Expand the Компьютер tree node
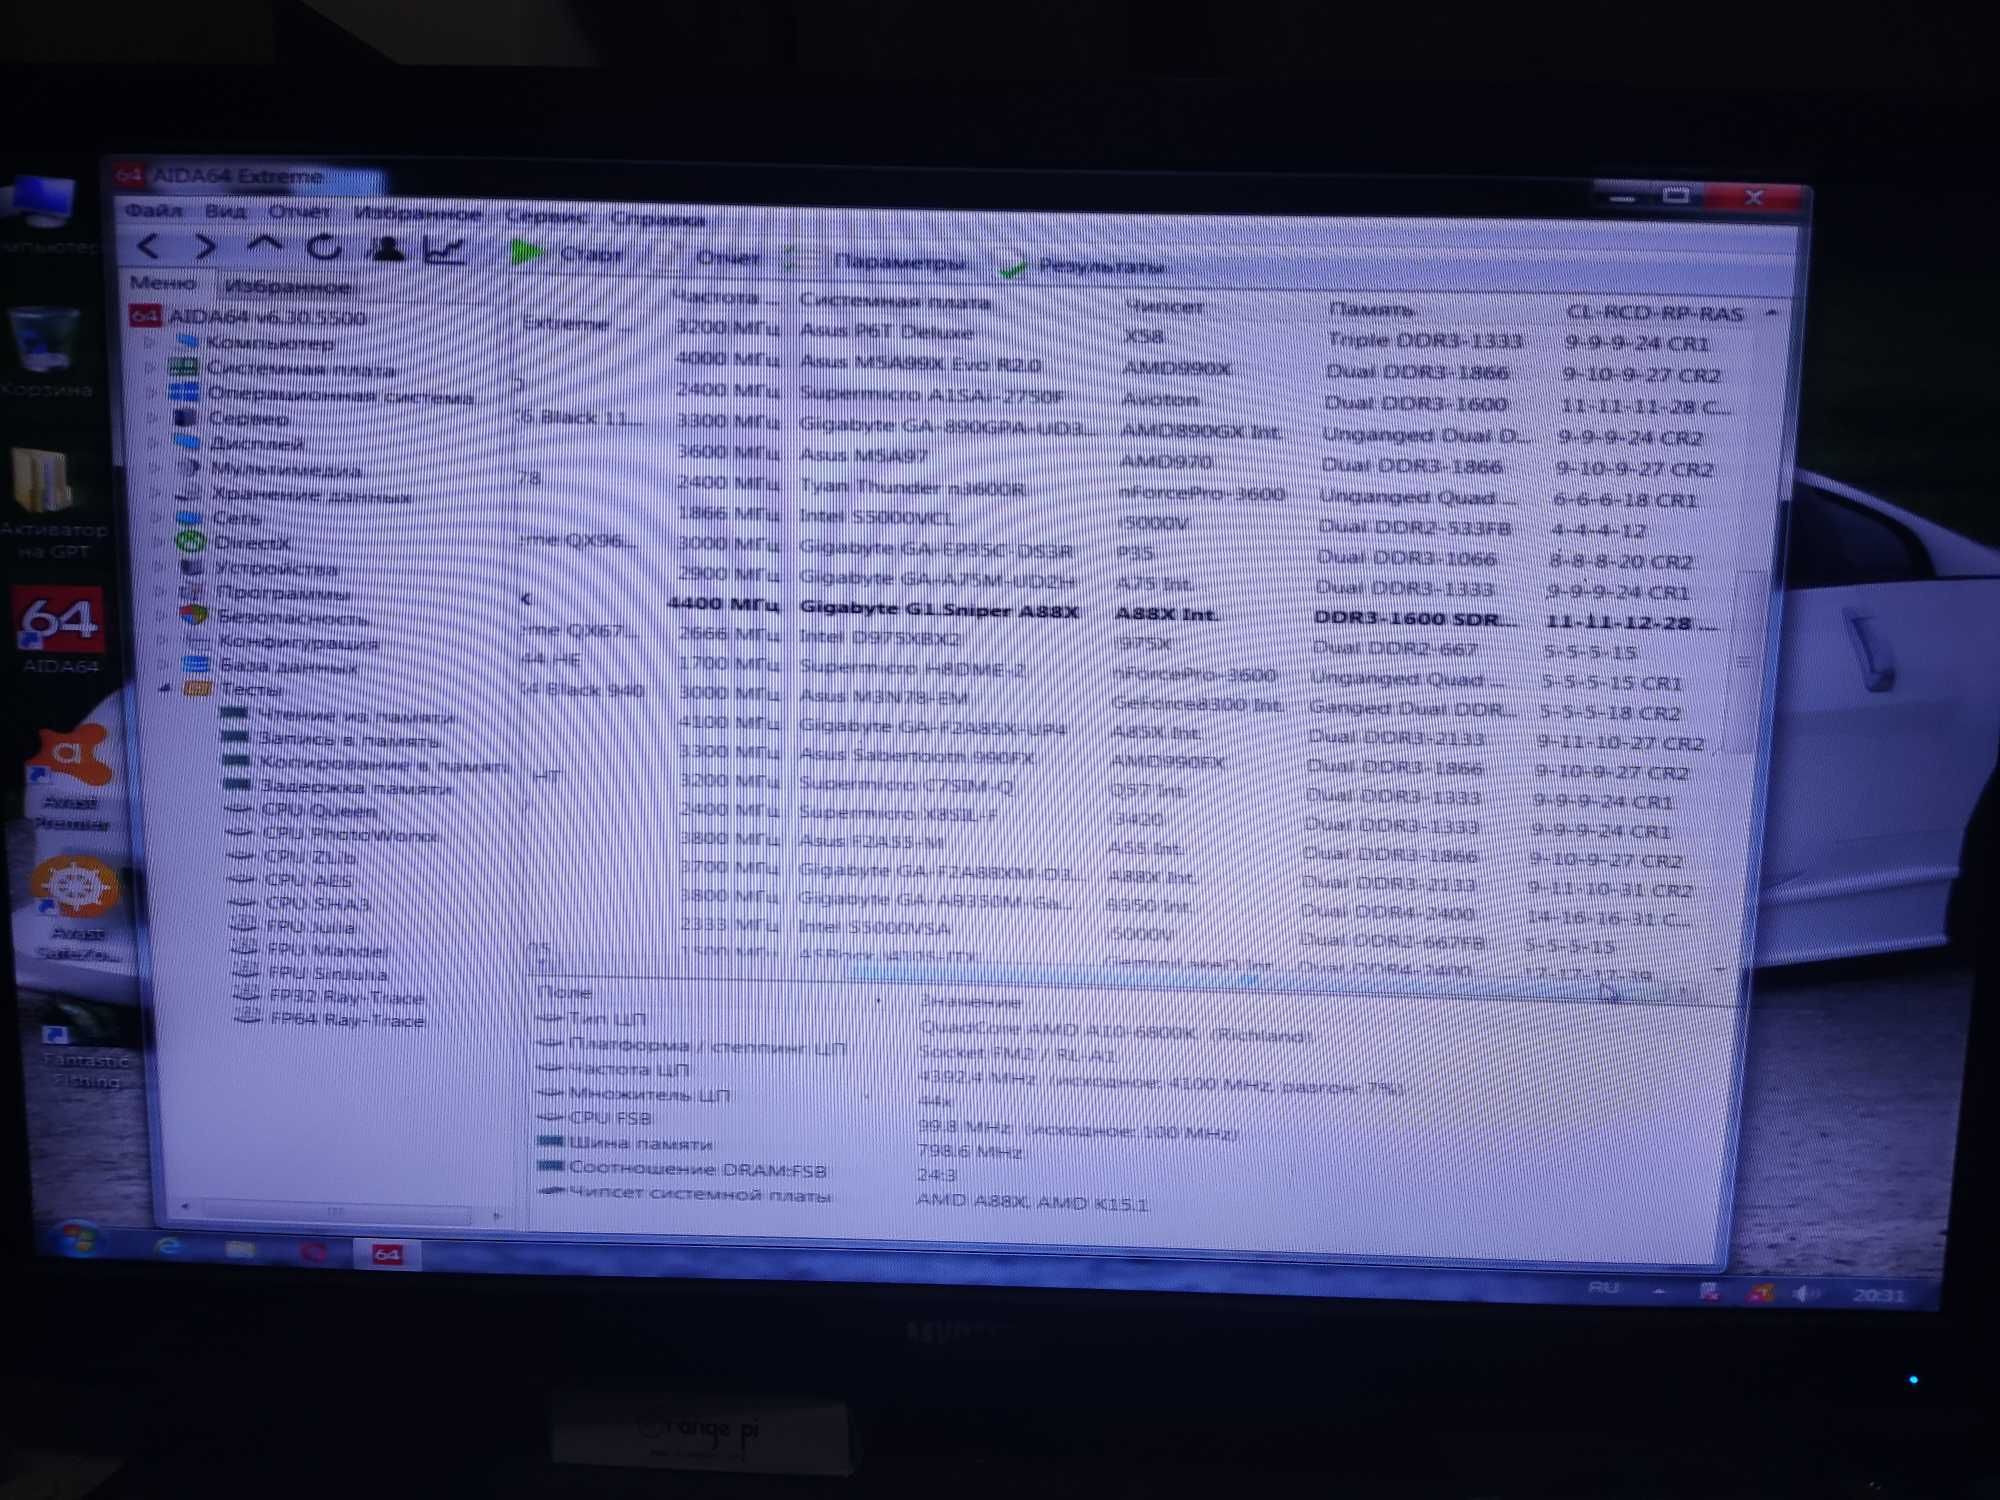 click(152, 343)
